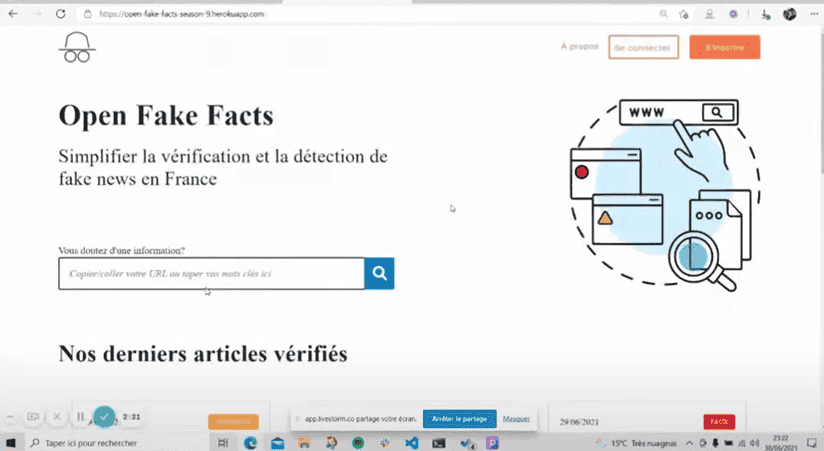This screenshot has width=824, height=451.
Task: Click the browser back arrow
Action: click(13, 14)
